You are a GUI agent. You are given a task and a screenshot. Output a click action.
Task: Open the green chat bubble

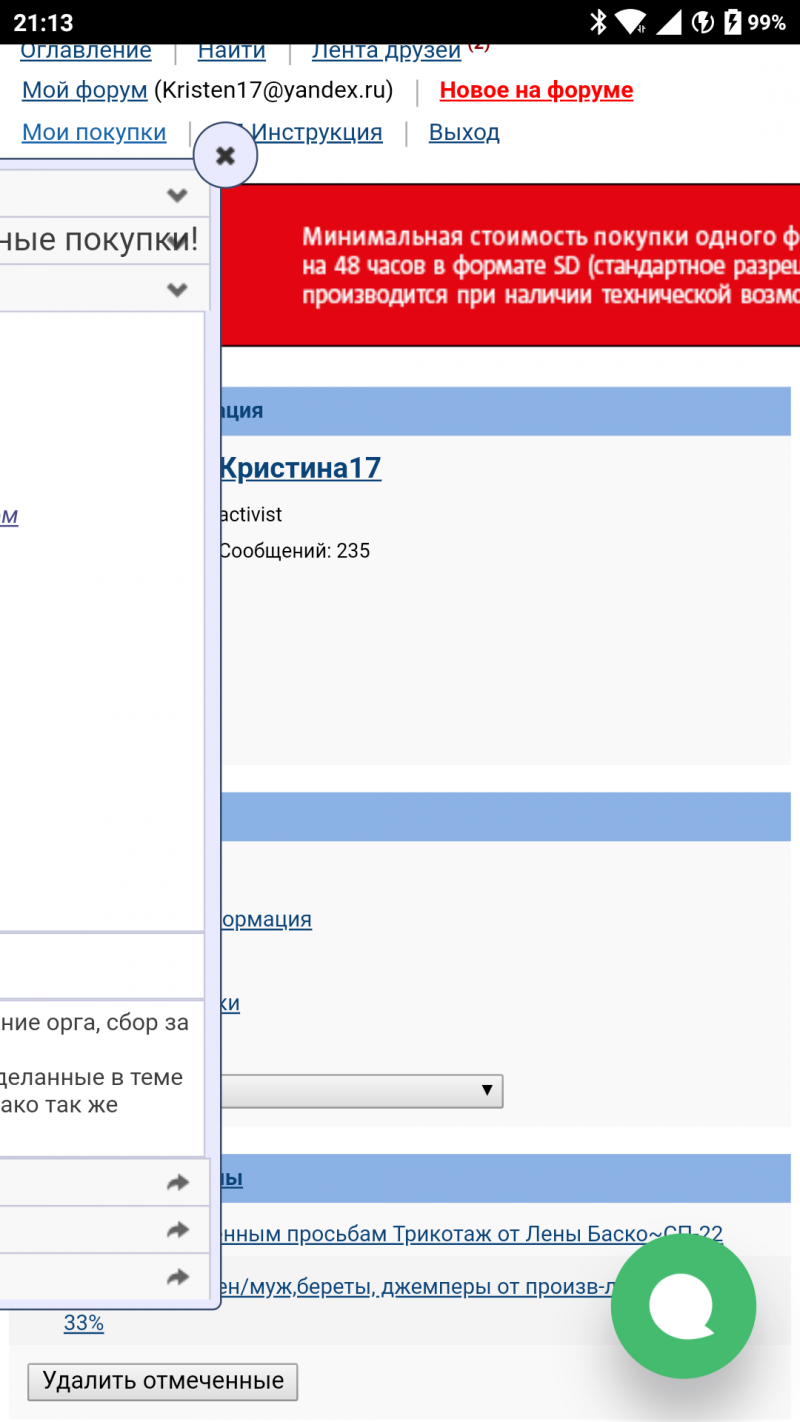pos(683,1306)
